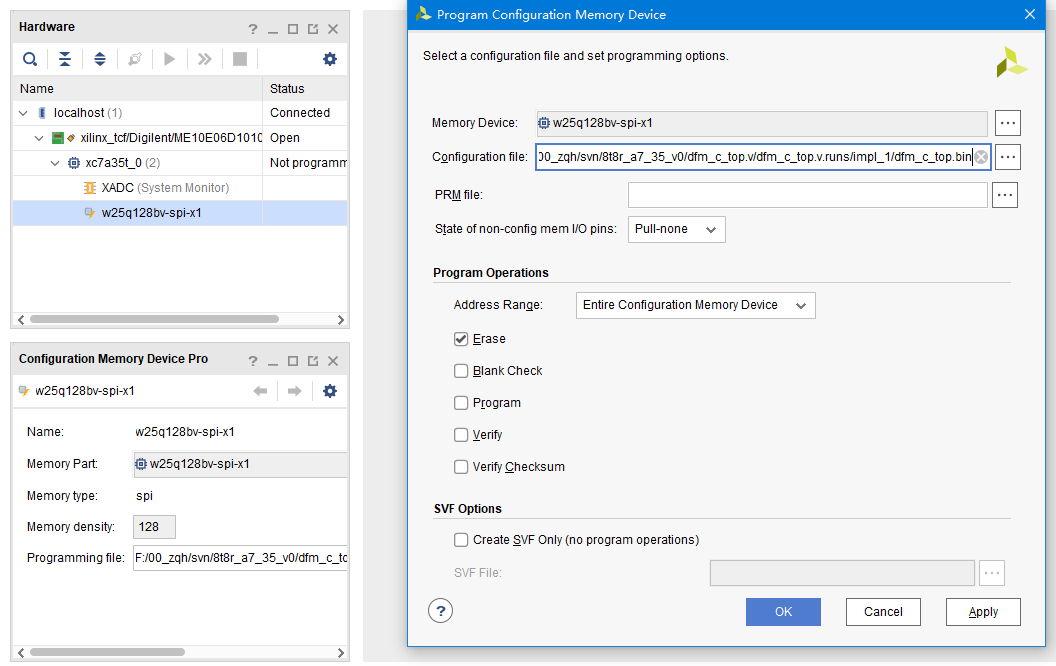This screenshot has width=1056, height=666.
Task: Go forward arrow in properties panel
Action: pyautogui.click(x=294, y=391)
